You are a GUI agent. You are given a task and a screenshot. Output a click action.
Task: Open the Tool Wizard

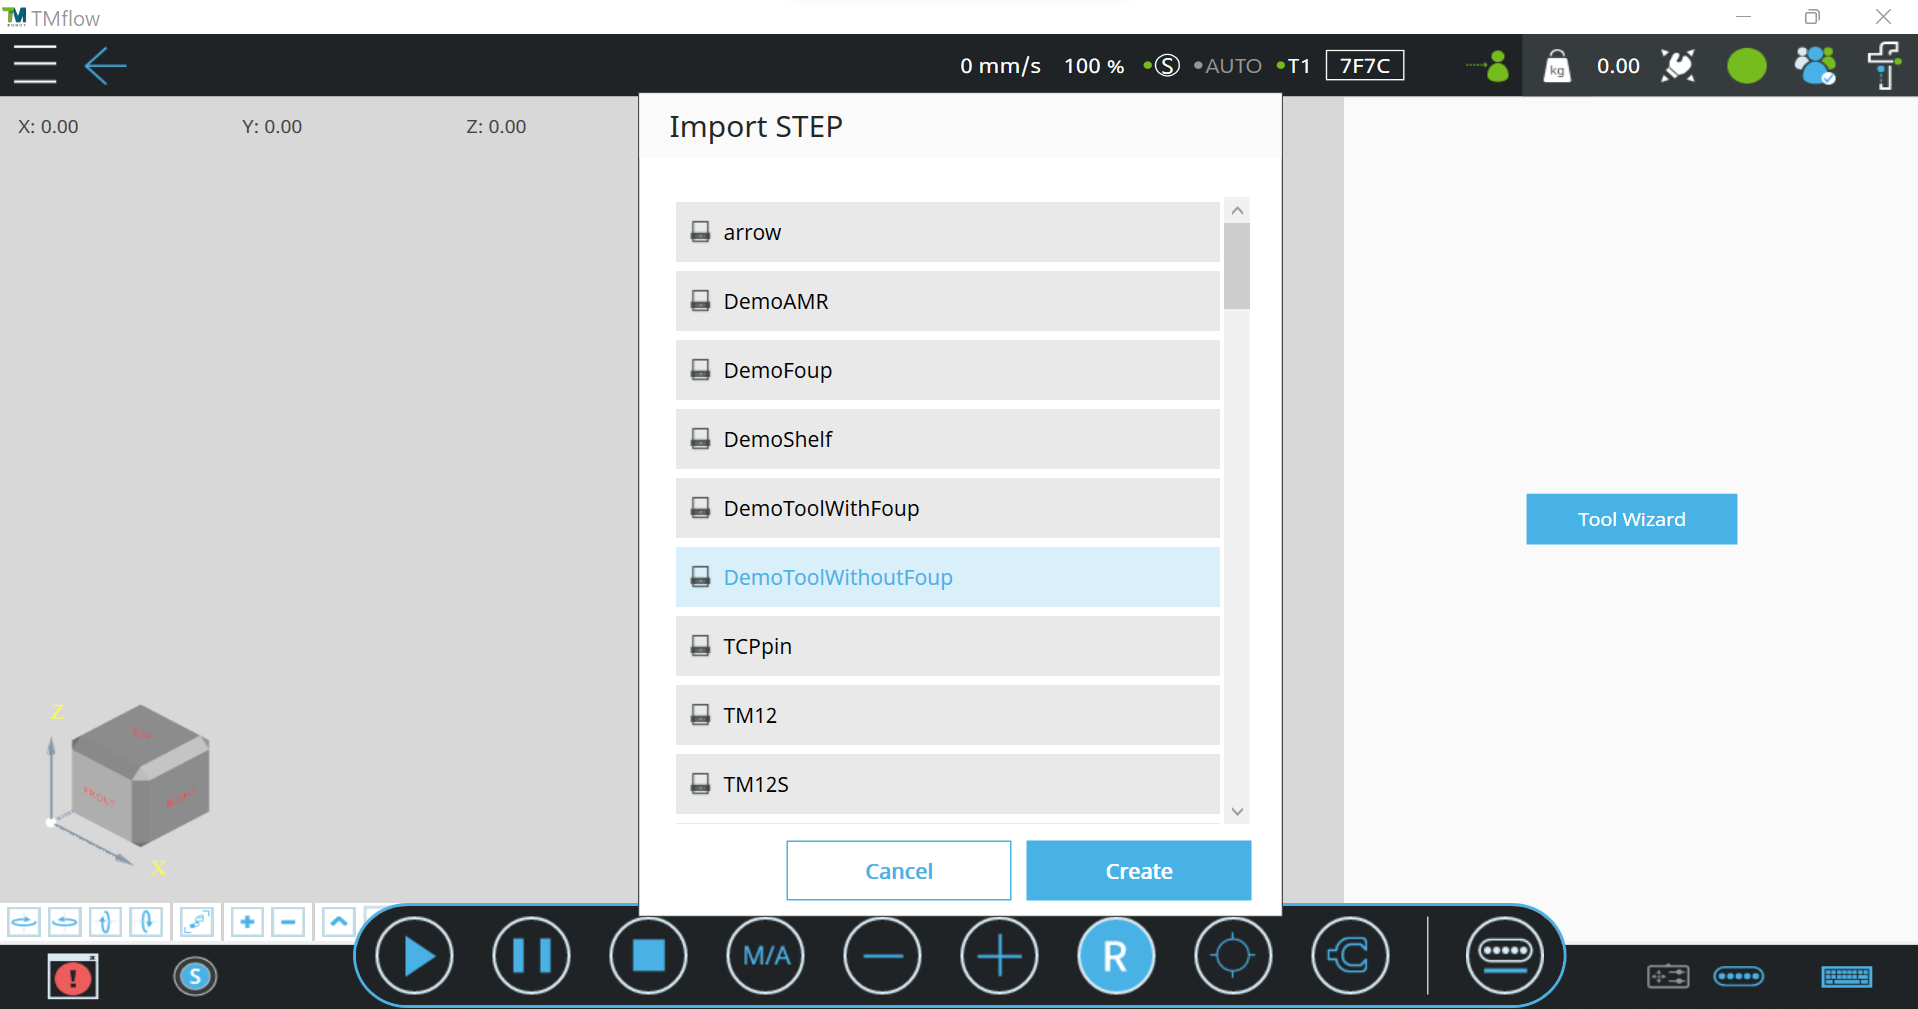pyautogui.click(x=1631, y=519)
